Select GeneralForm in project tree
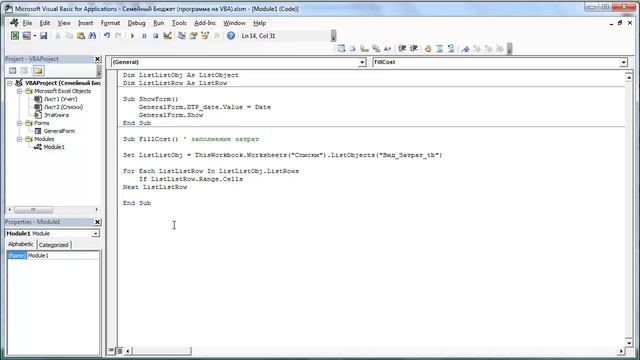Viewport: 640px width, 360px height. 59,131
